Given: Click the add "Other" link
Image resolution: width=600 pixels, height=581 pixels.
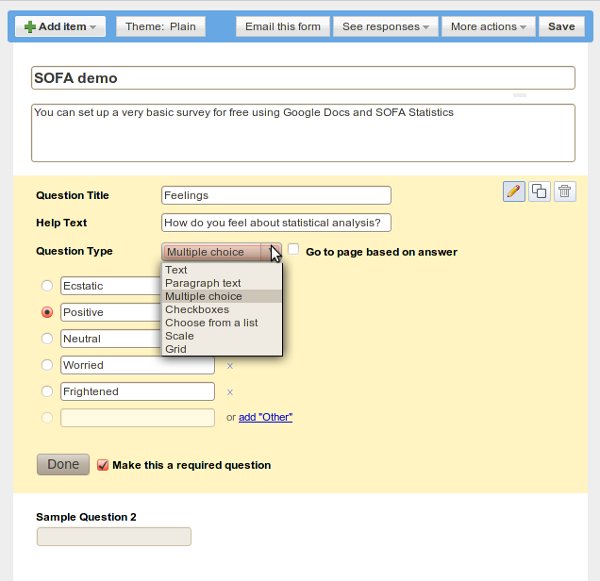Looking at the screenshot, I should (265, 417).
